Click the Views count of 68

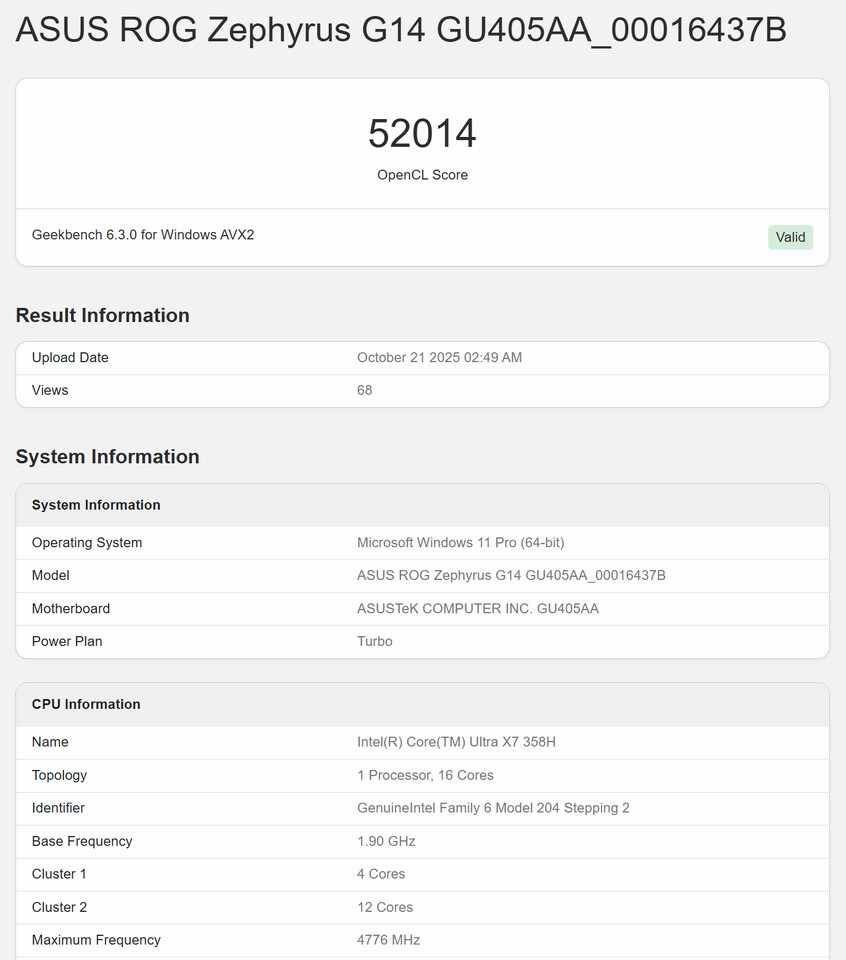pos(365,390)
